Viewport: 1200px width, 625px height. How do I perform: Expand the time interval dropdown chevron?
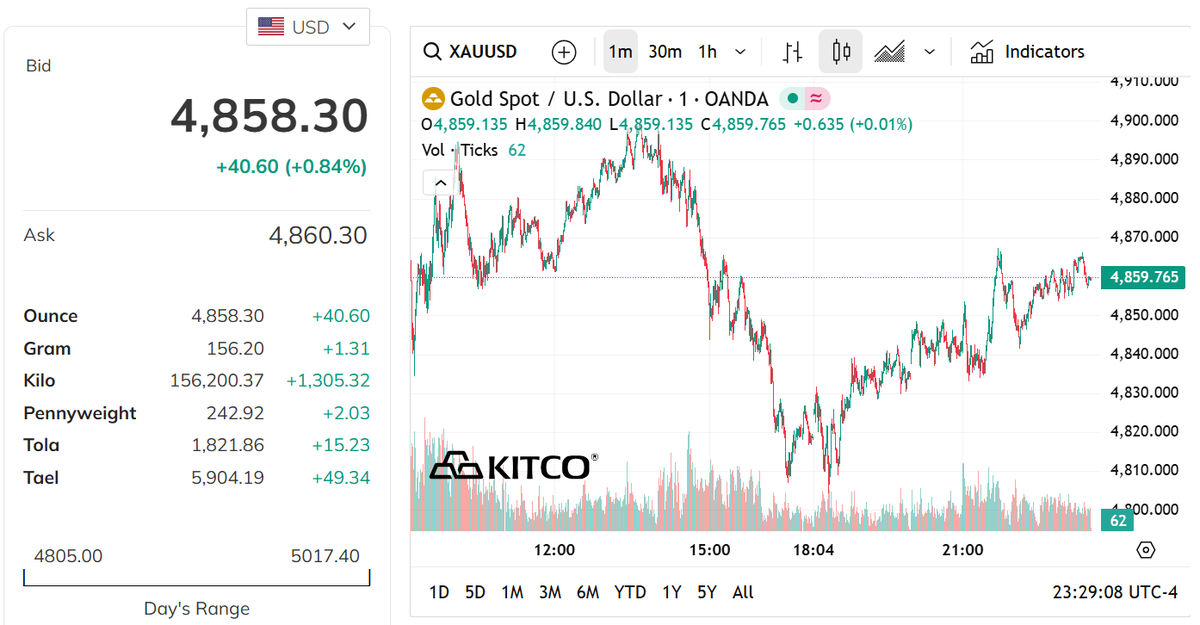point(740,52)
